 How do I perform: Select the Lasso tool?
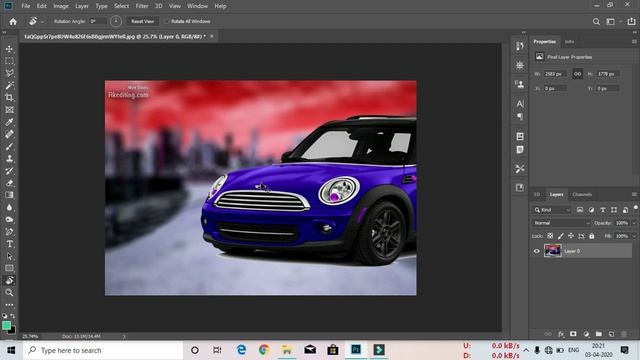coord(9,73)
